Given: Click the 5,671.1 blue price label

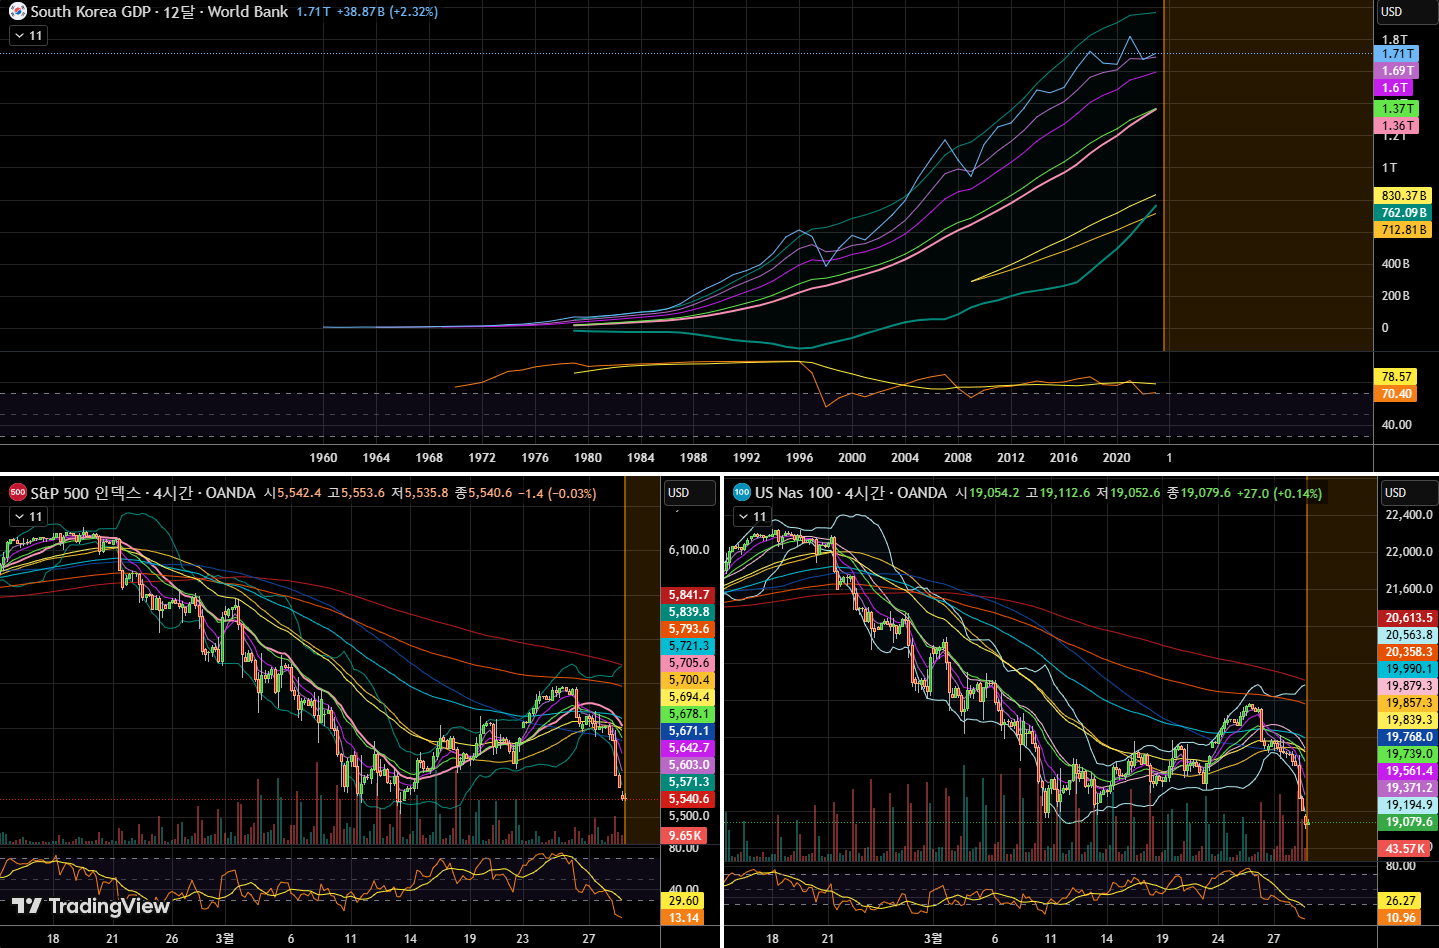Looking at the screenshot, I should (x=688, y=731).
